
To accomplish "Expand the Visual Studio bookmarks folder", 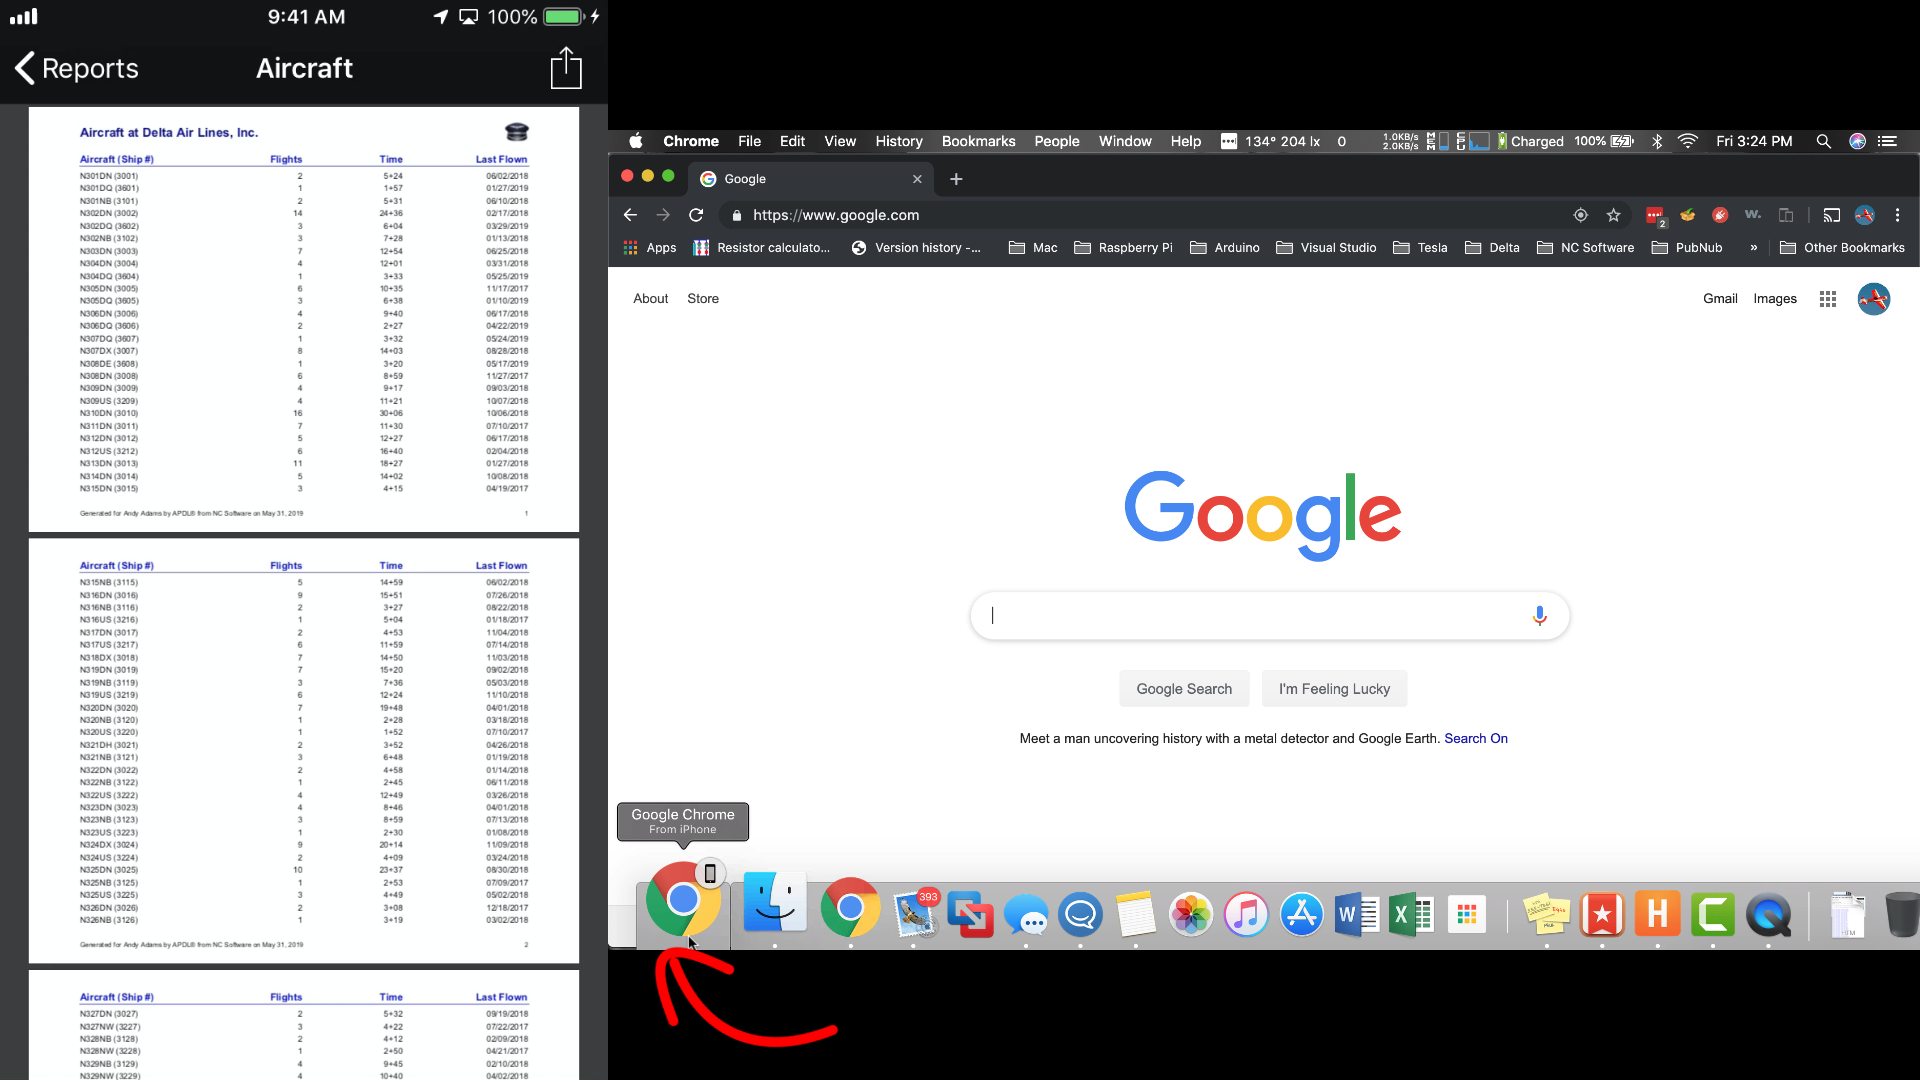I will 1327,248.
